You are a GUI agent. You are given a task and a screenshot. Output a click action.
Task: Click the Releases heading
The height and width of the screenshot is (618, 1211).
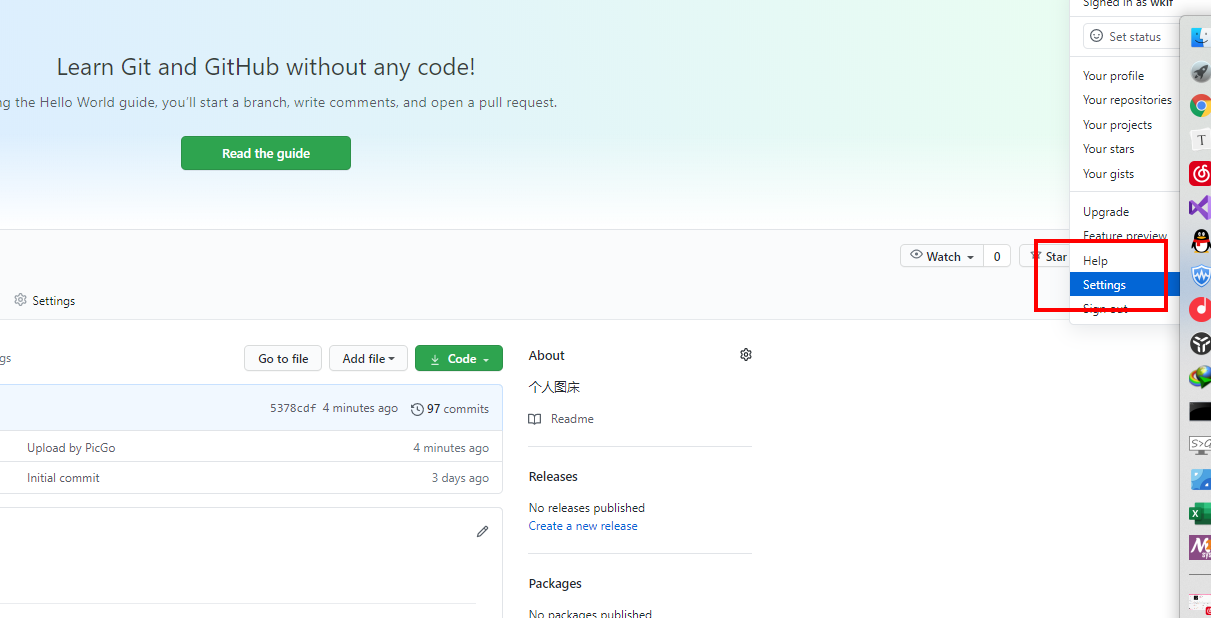(553, 477)
